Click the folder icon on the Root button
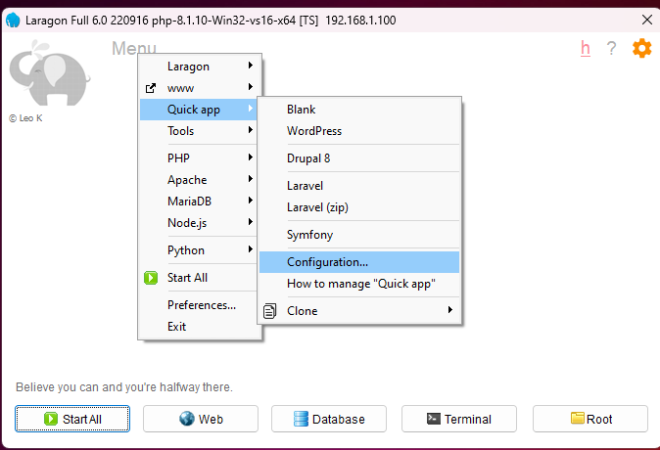 click(x=578, y=418)
